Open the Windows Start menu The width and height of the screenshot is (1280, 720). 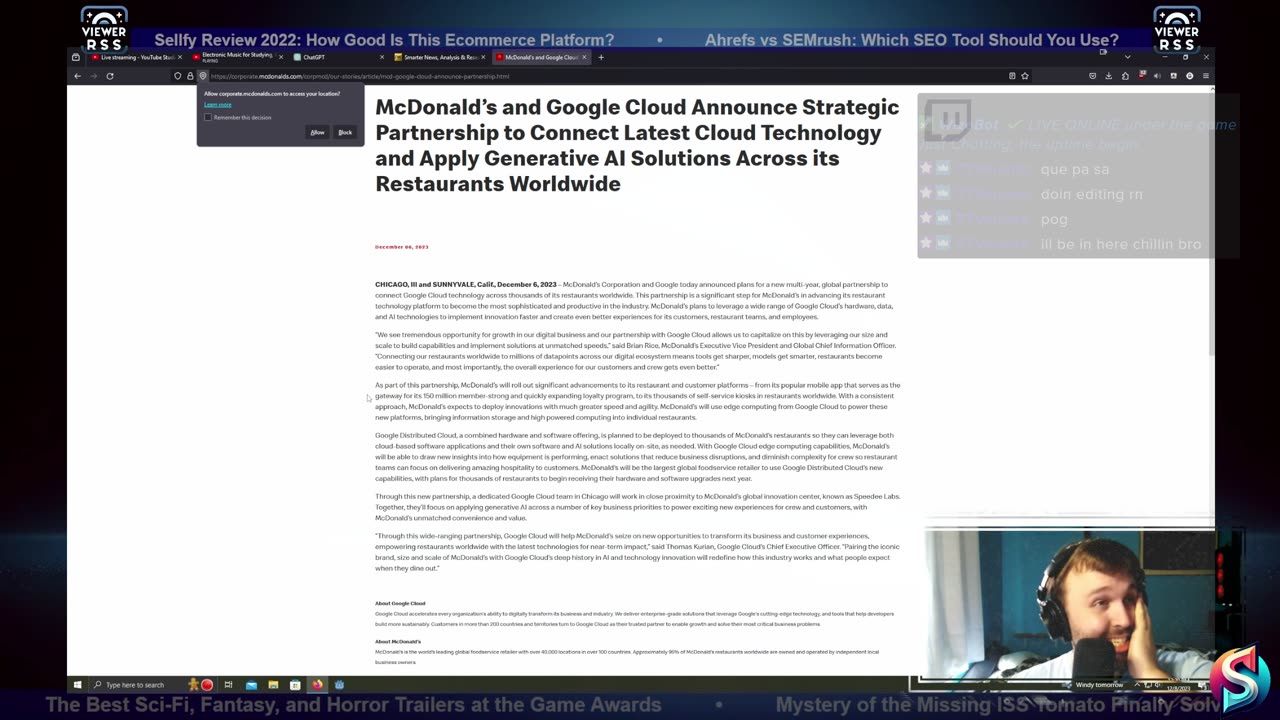[77, 685]
